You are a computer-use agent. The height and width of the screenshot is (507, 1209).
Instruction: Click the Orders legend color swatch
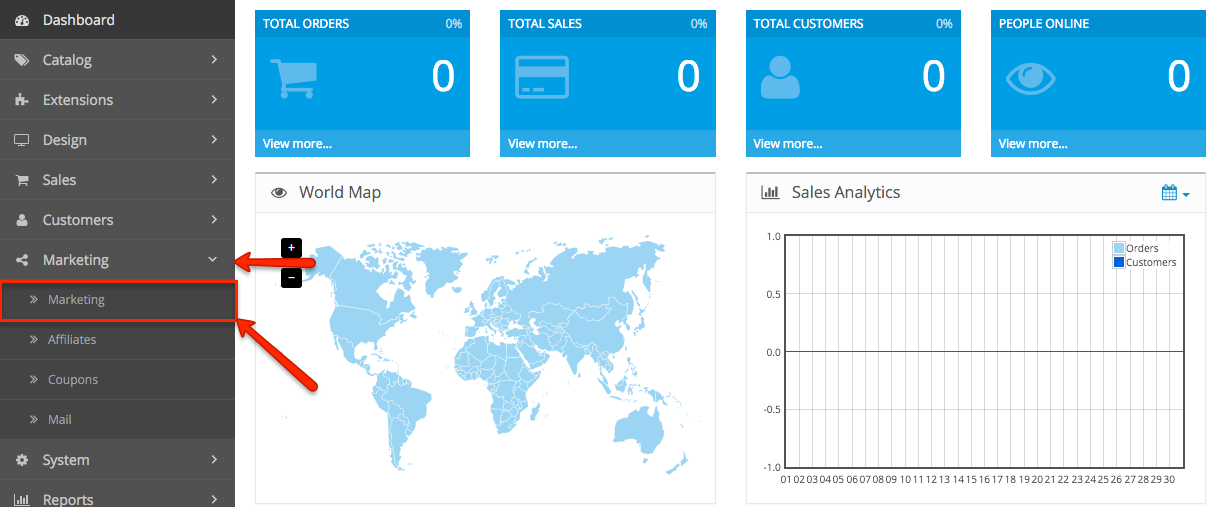(1119, 248)
